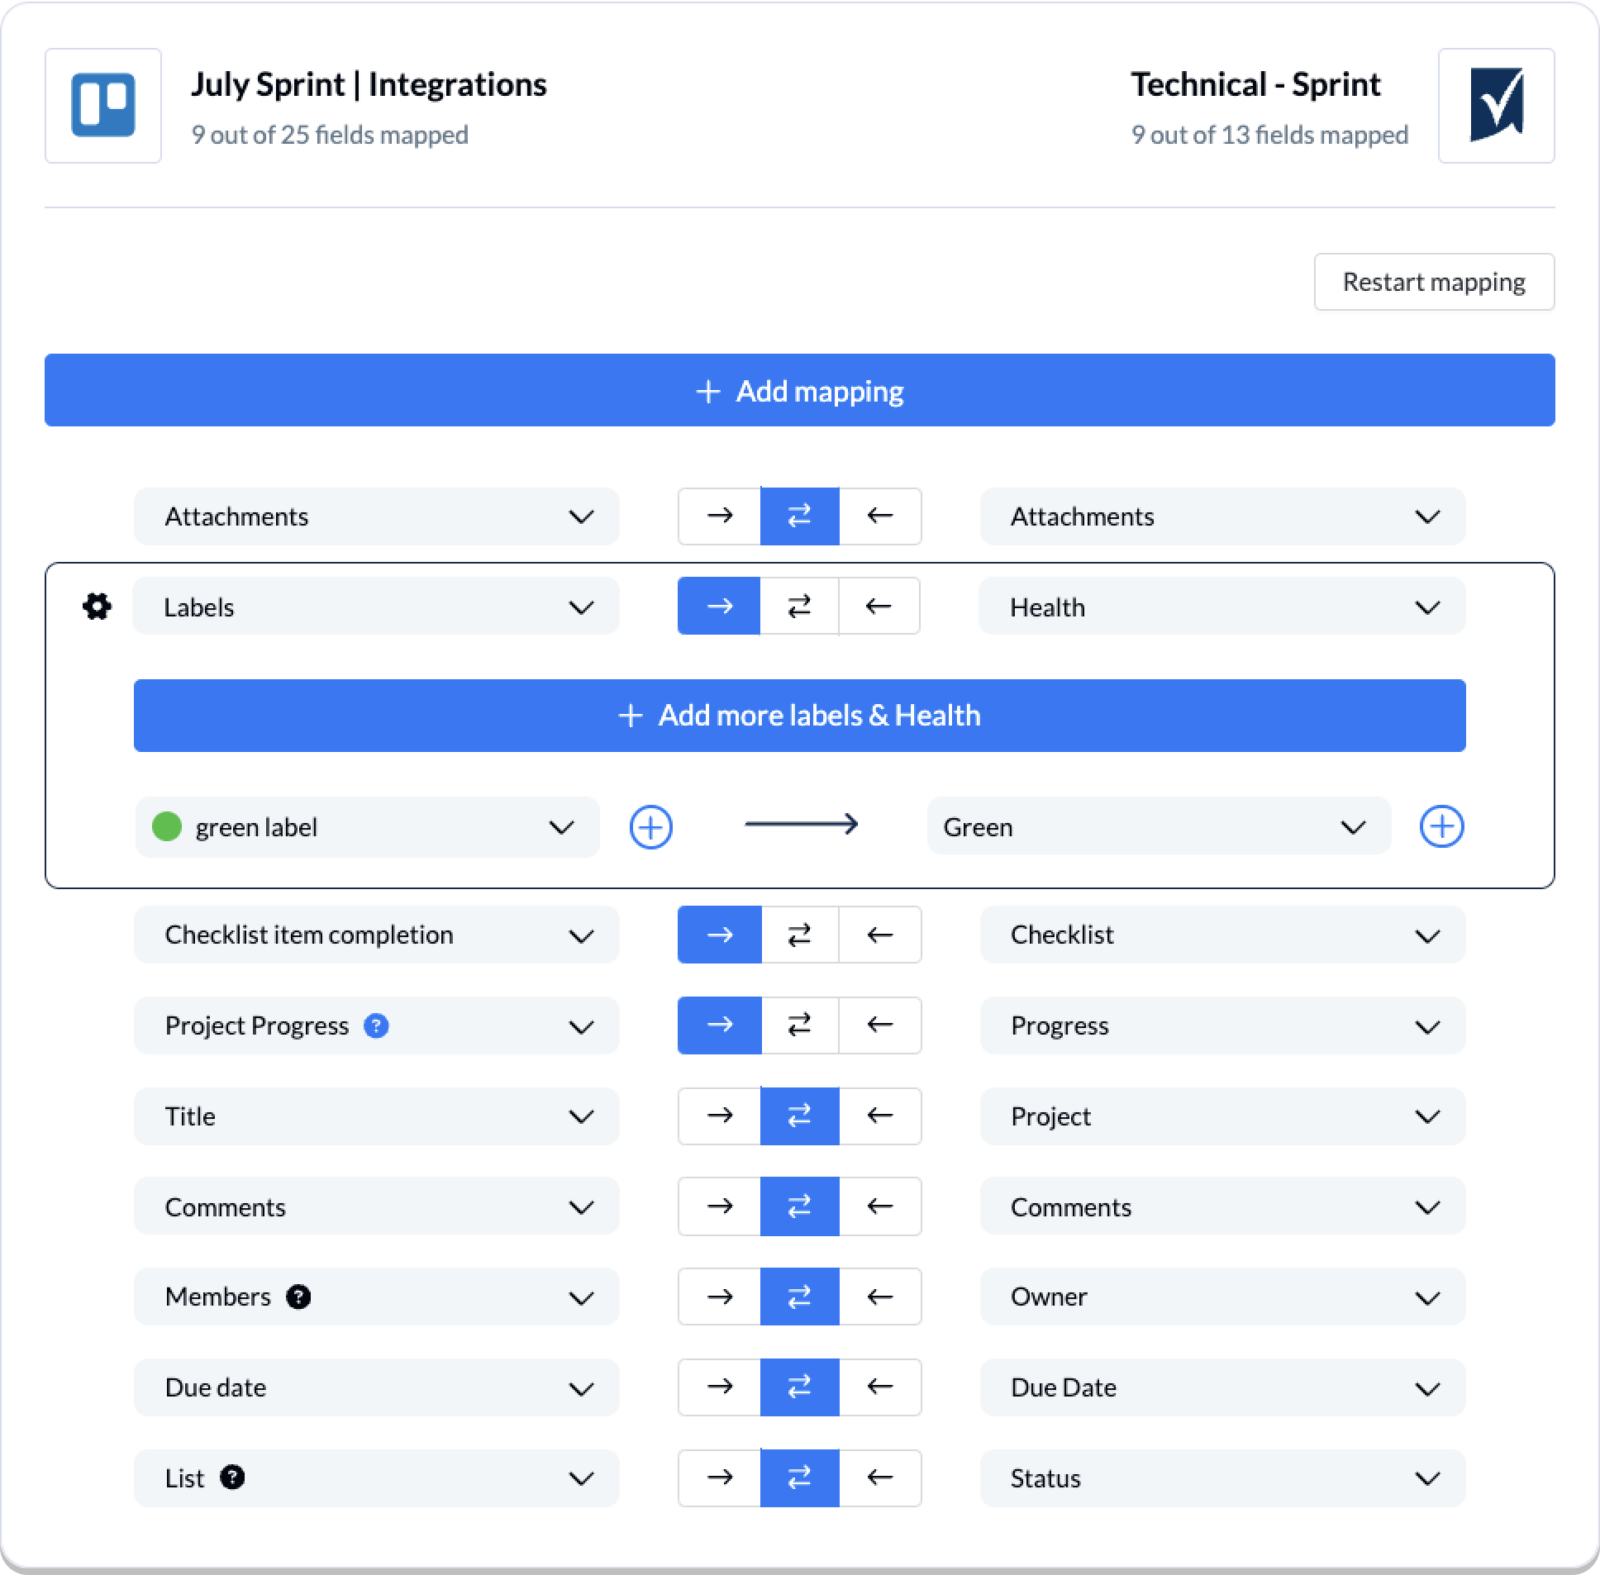This screenshot has width=1600, height=1575.
Task: Click the Project Progress help icon
Action: (375, 1026)
